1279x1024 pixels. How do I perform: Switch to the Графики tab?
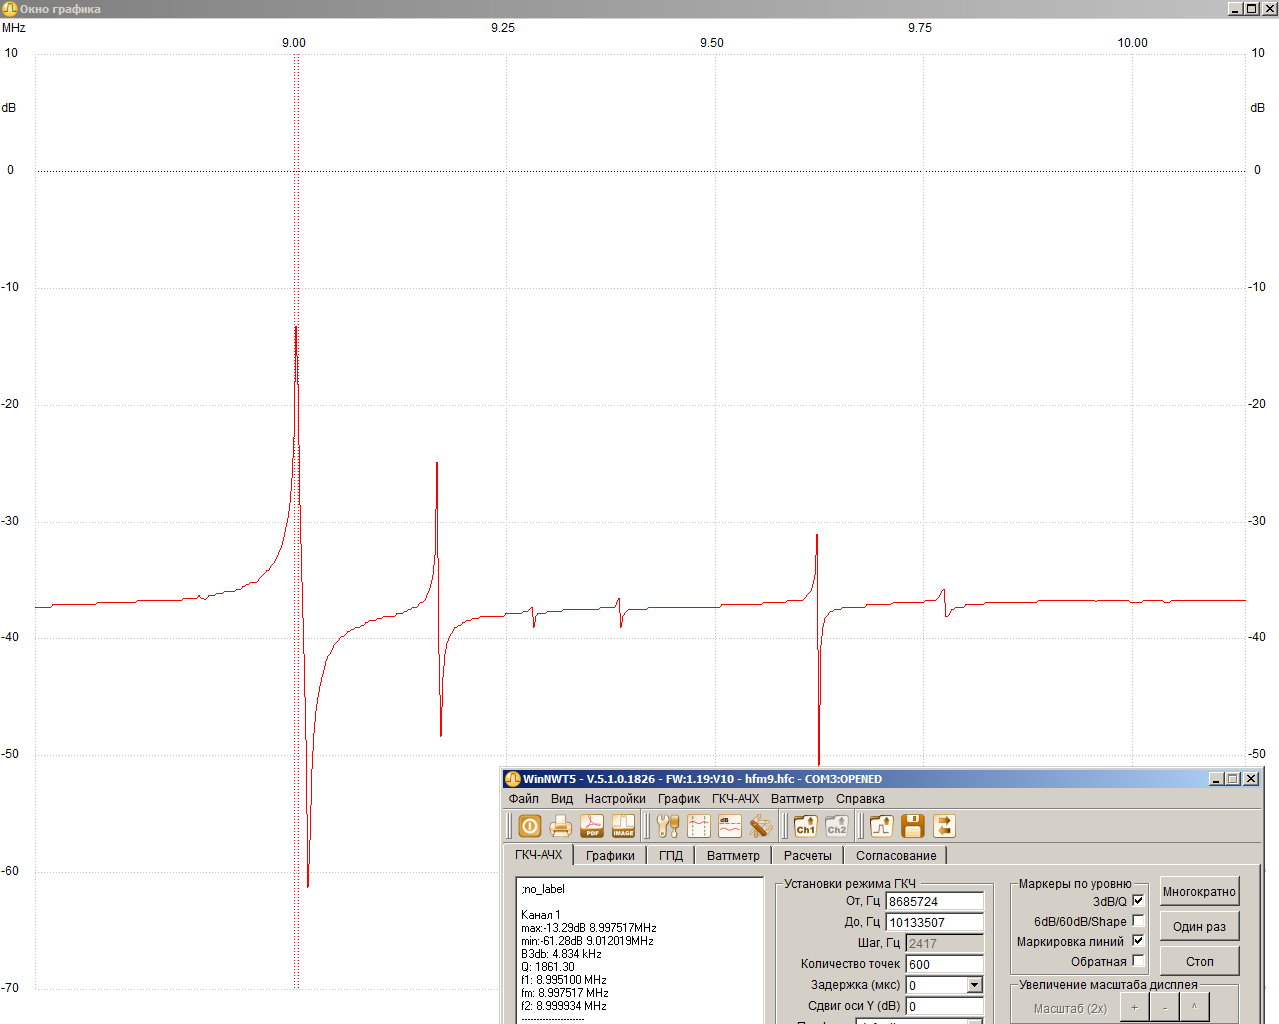coord(610,856)
